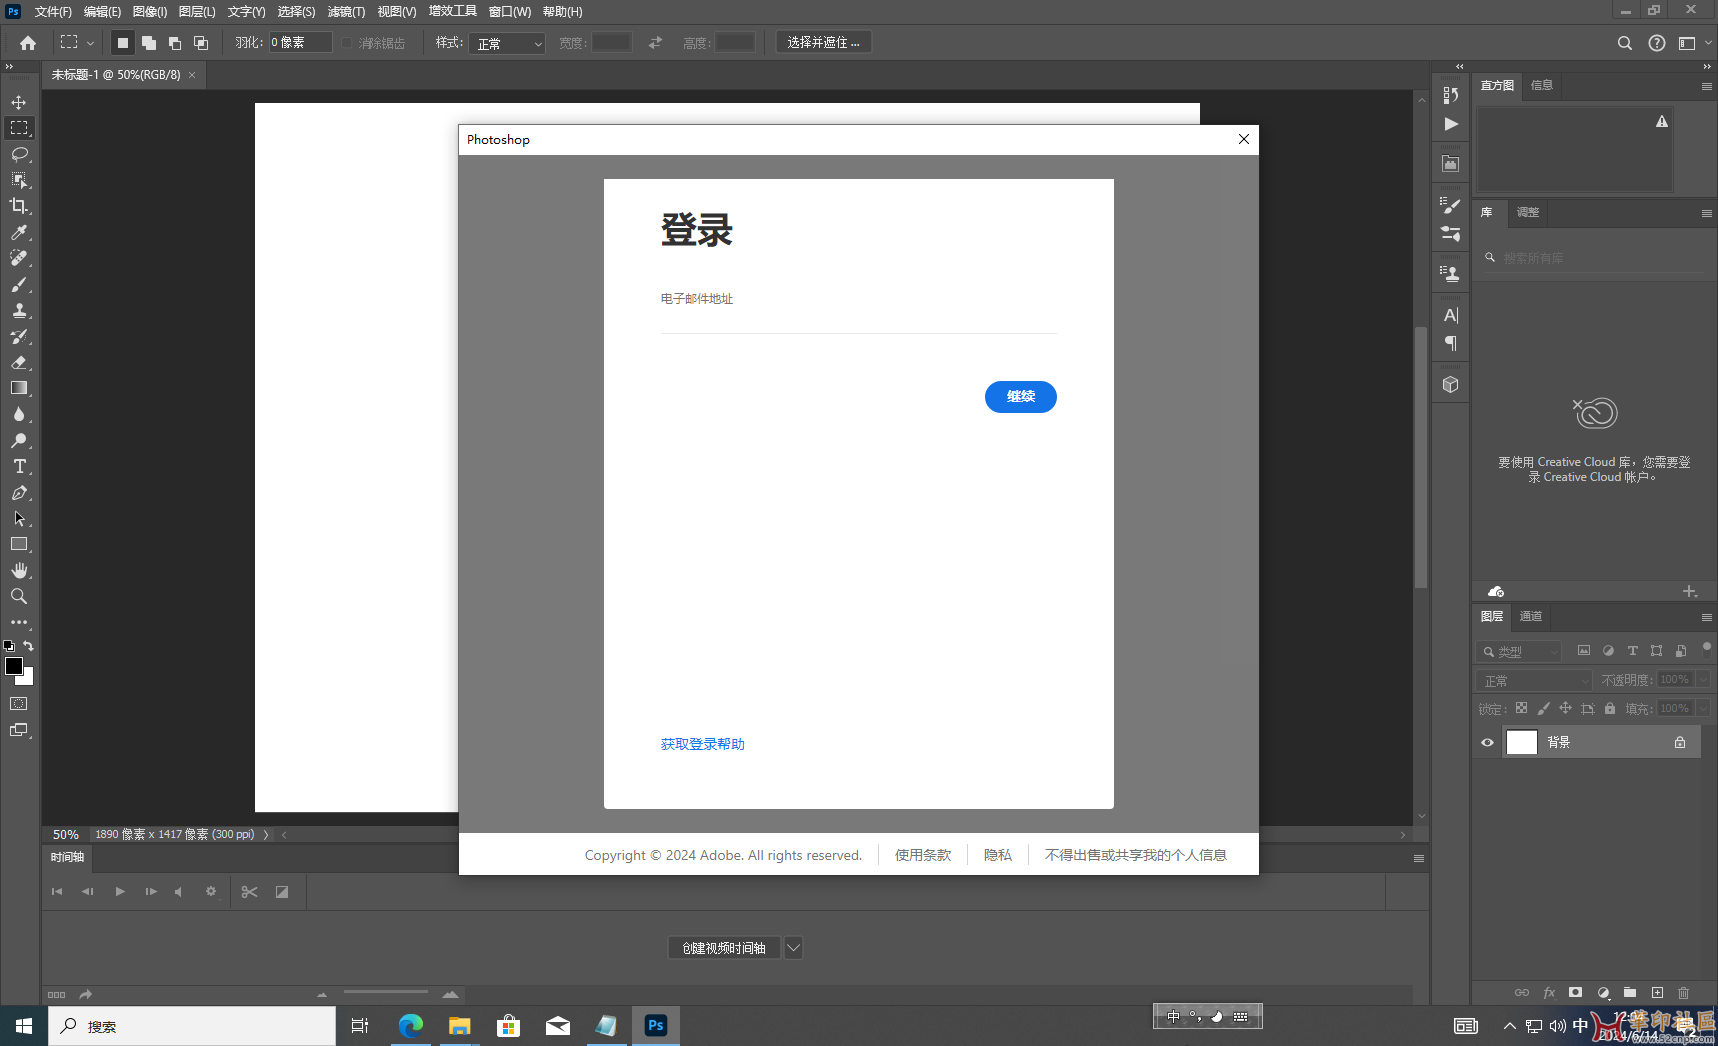Select the Path Selection tool
This screenshot has height=1046, width=1718.
[19, 518]
